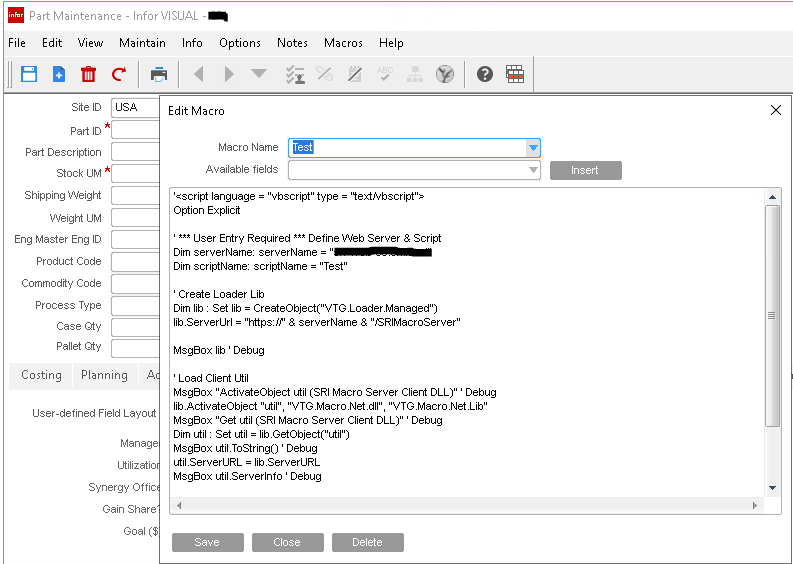This screenshot has width=793, height=564.
Task: Click the Insert button
Action: [x=586, y=170]
